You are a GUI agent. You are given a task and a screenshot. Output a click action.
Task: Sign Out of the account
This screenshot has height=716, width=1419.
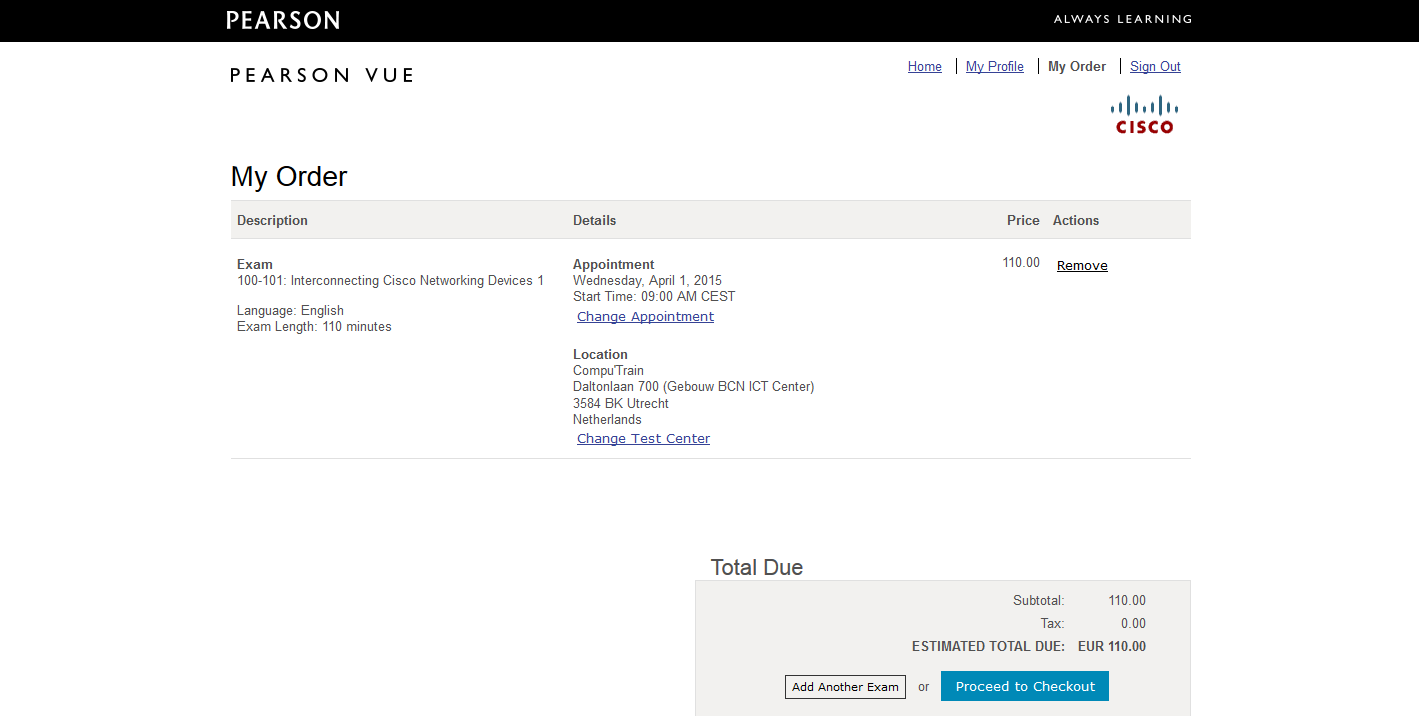pos(1155,67)
